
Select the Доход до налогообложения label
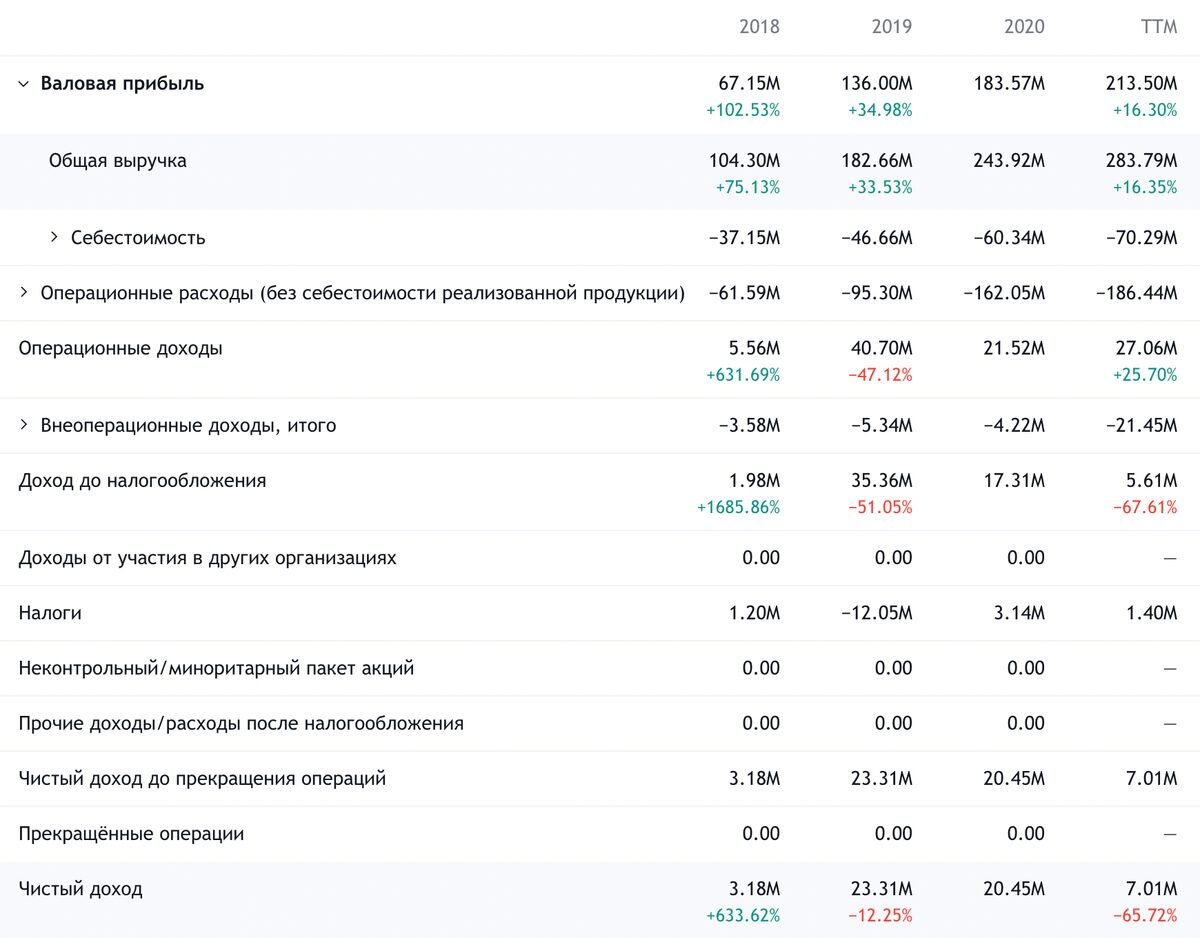(143, 481)
